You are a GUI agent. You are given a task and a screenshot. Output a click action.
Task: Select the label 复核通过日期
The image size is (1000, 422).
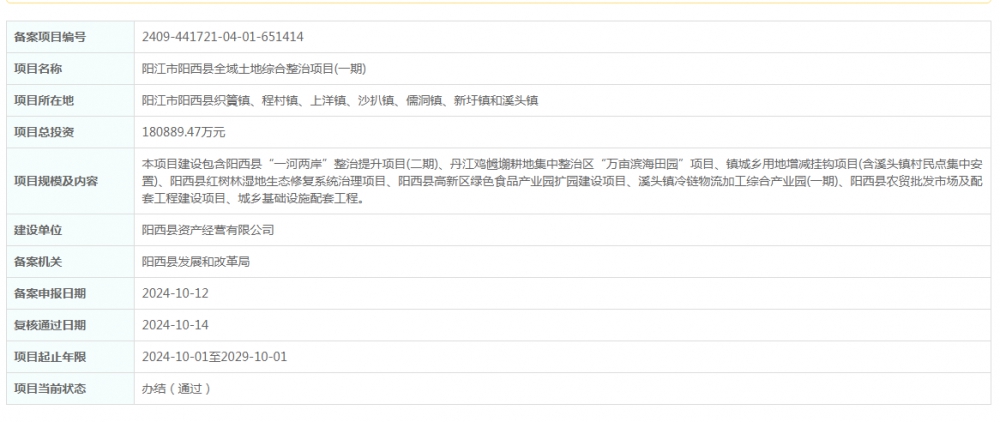coord(50,326)
